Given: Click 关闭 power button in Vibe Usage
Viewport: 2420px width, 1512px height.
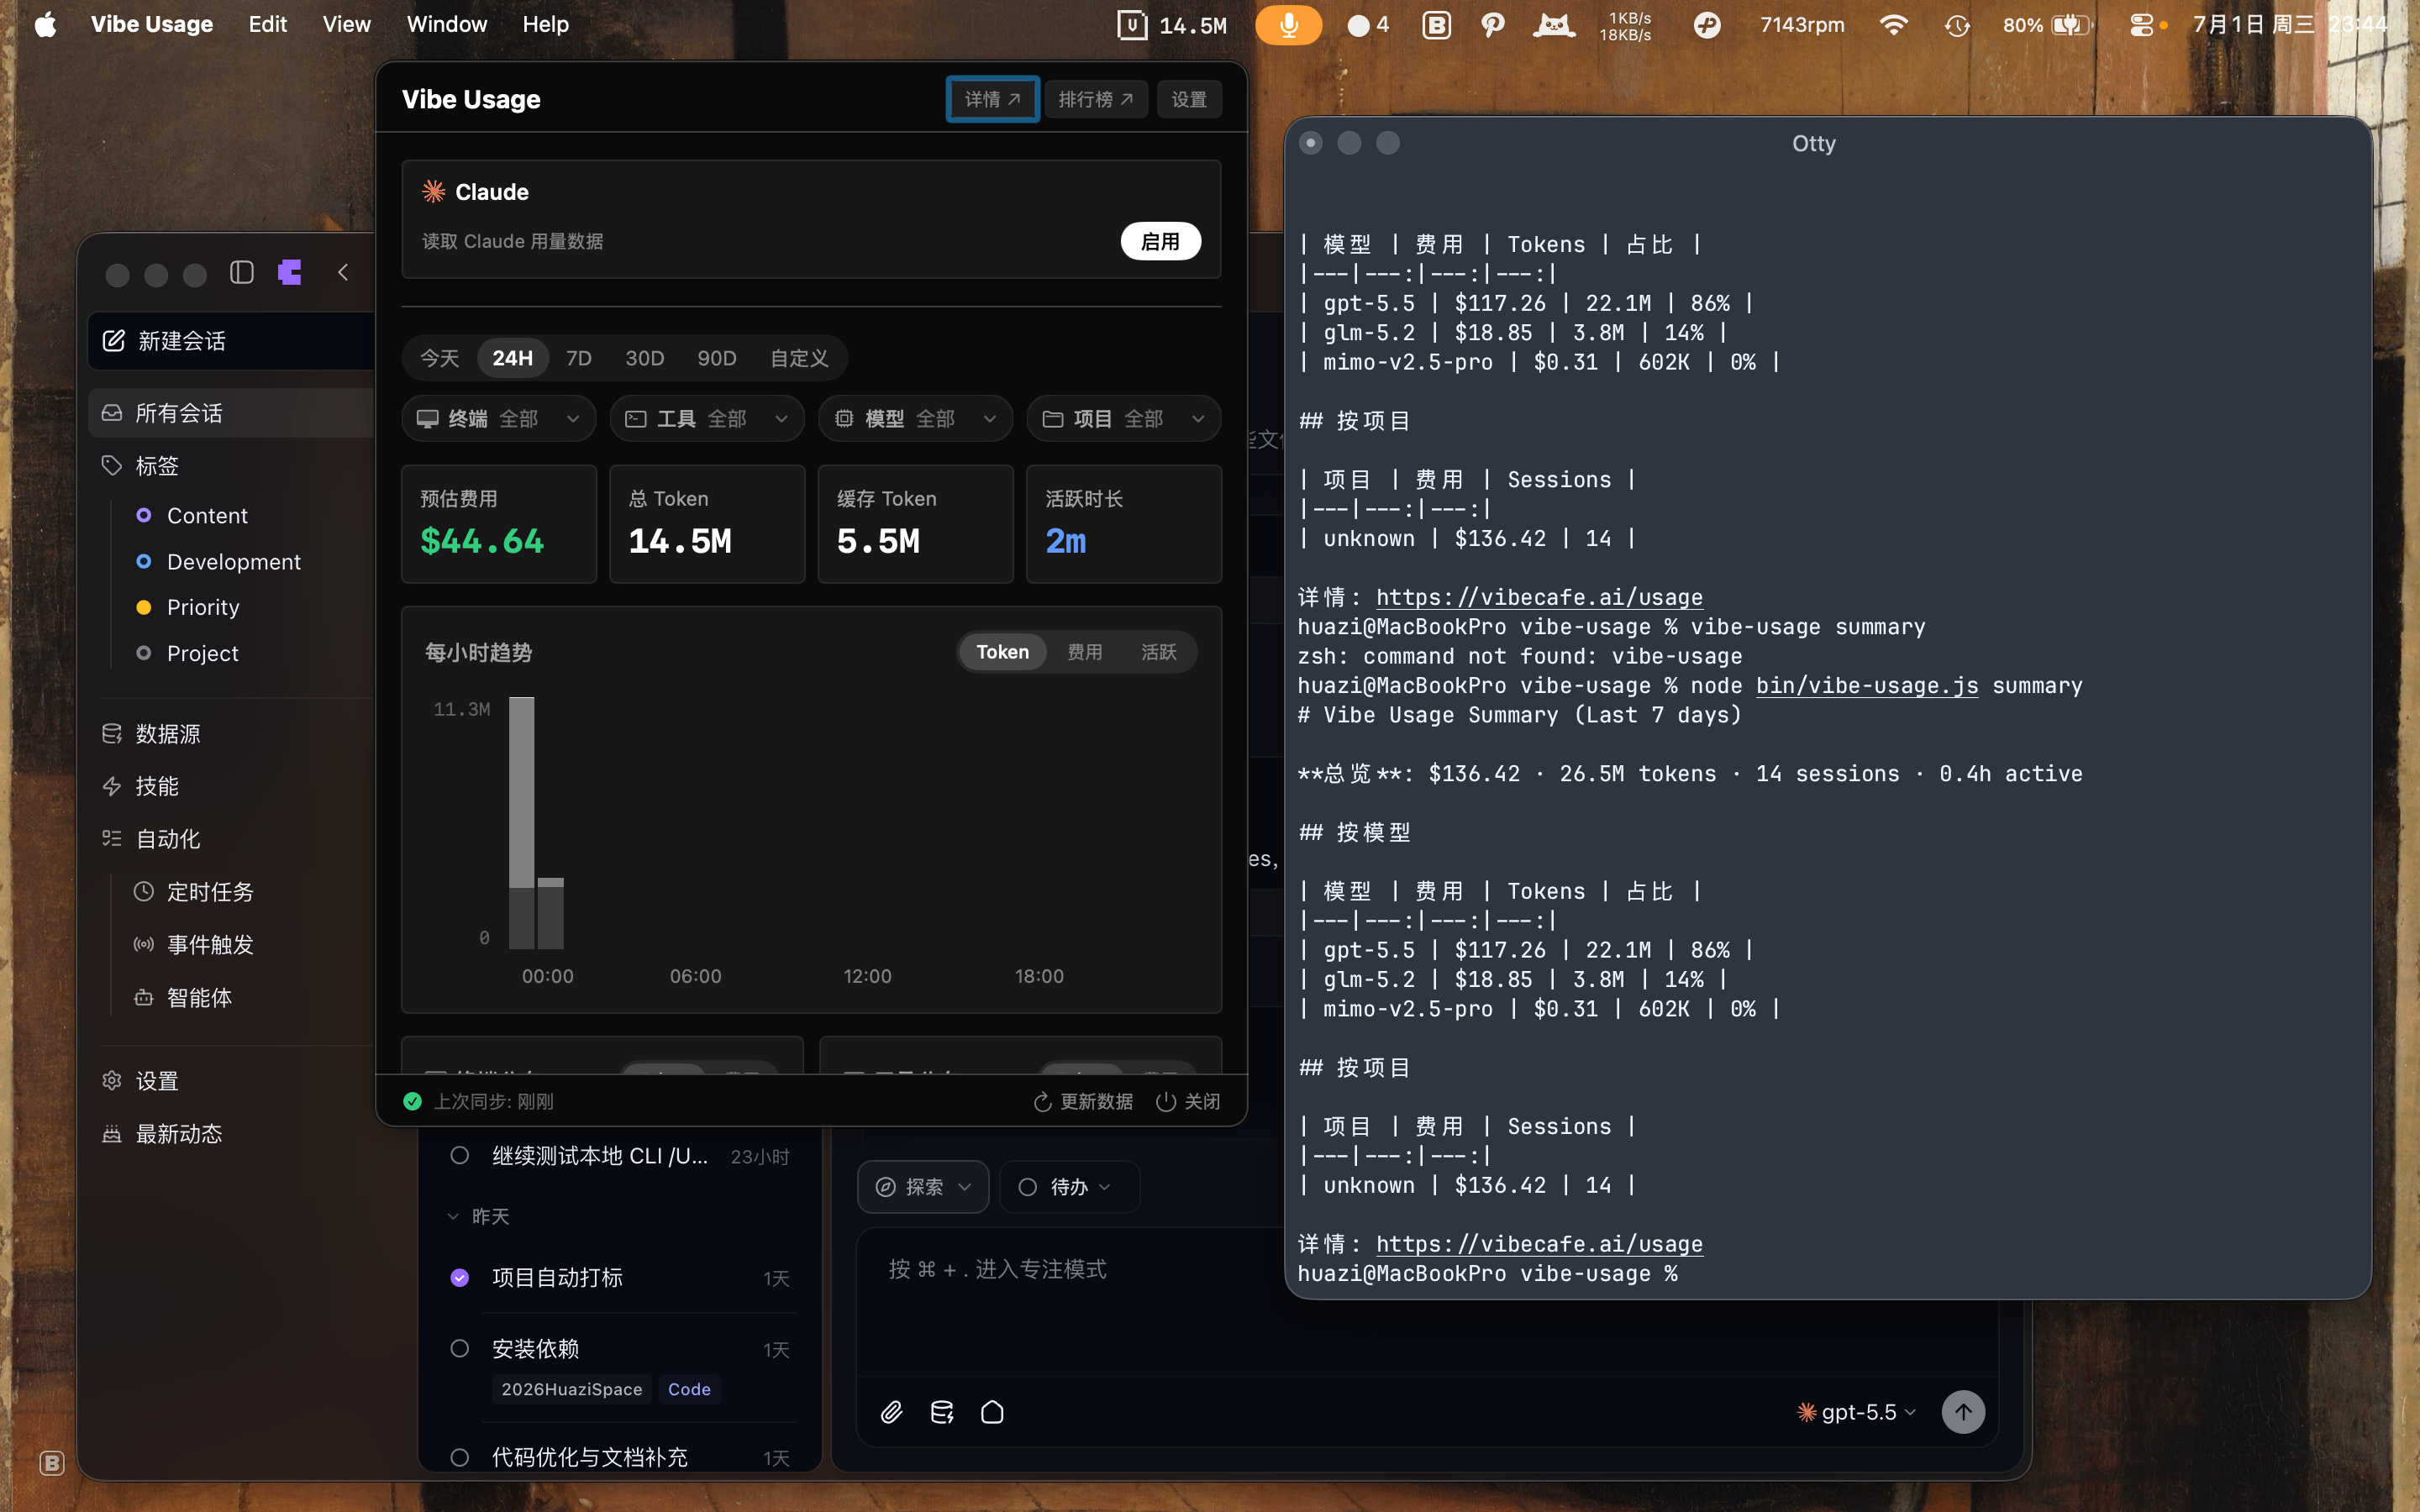Looking at the screenshot, I should click(x=1188, y=1101).
